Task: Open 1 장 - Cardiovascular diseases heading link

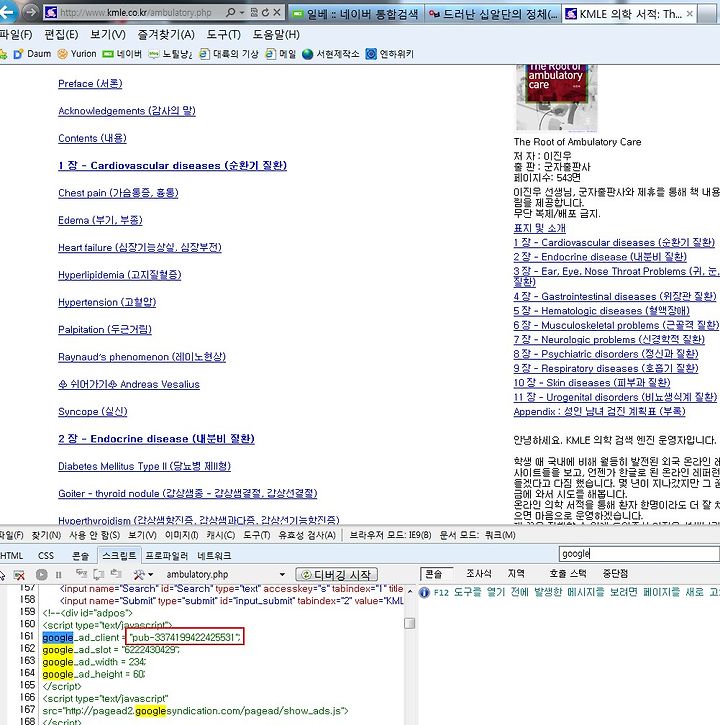Action: [x=172, y=166]
